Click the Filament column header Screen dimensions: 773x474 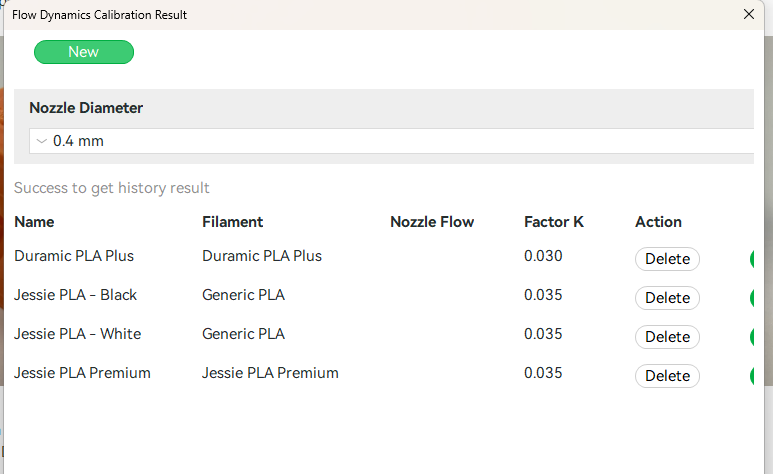click(232, 222)
